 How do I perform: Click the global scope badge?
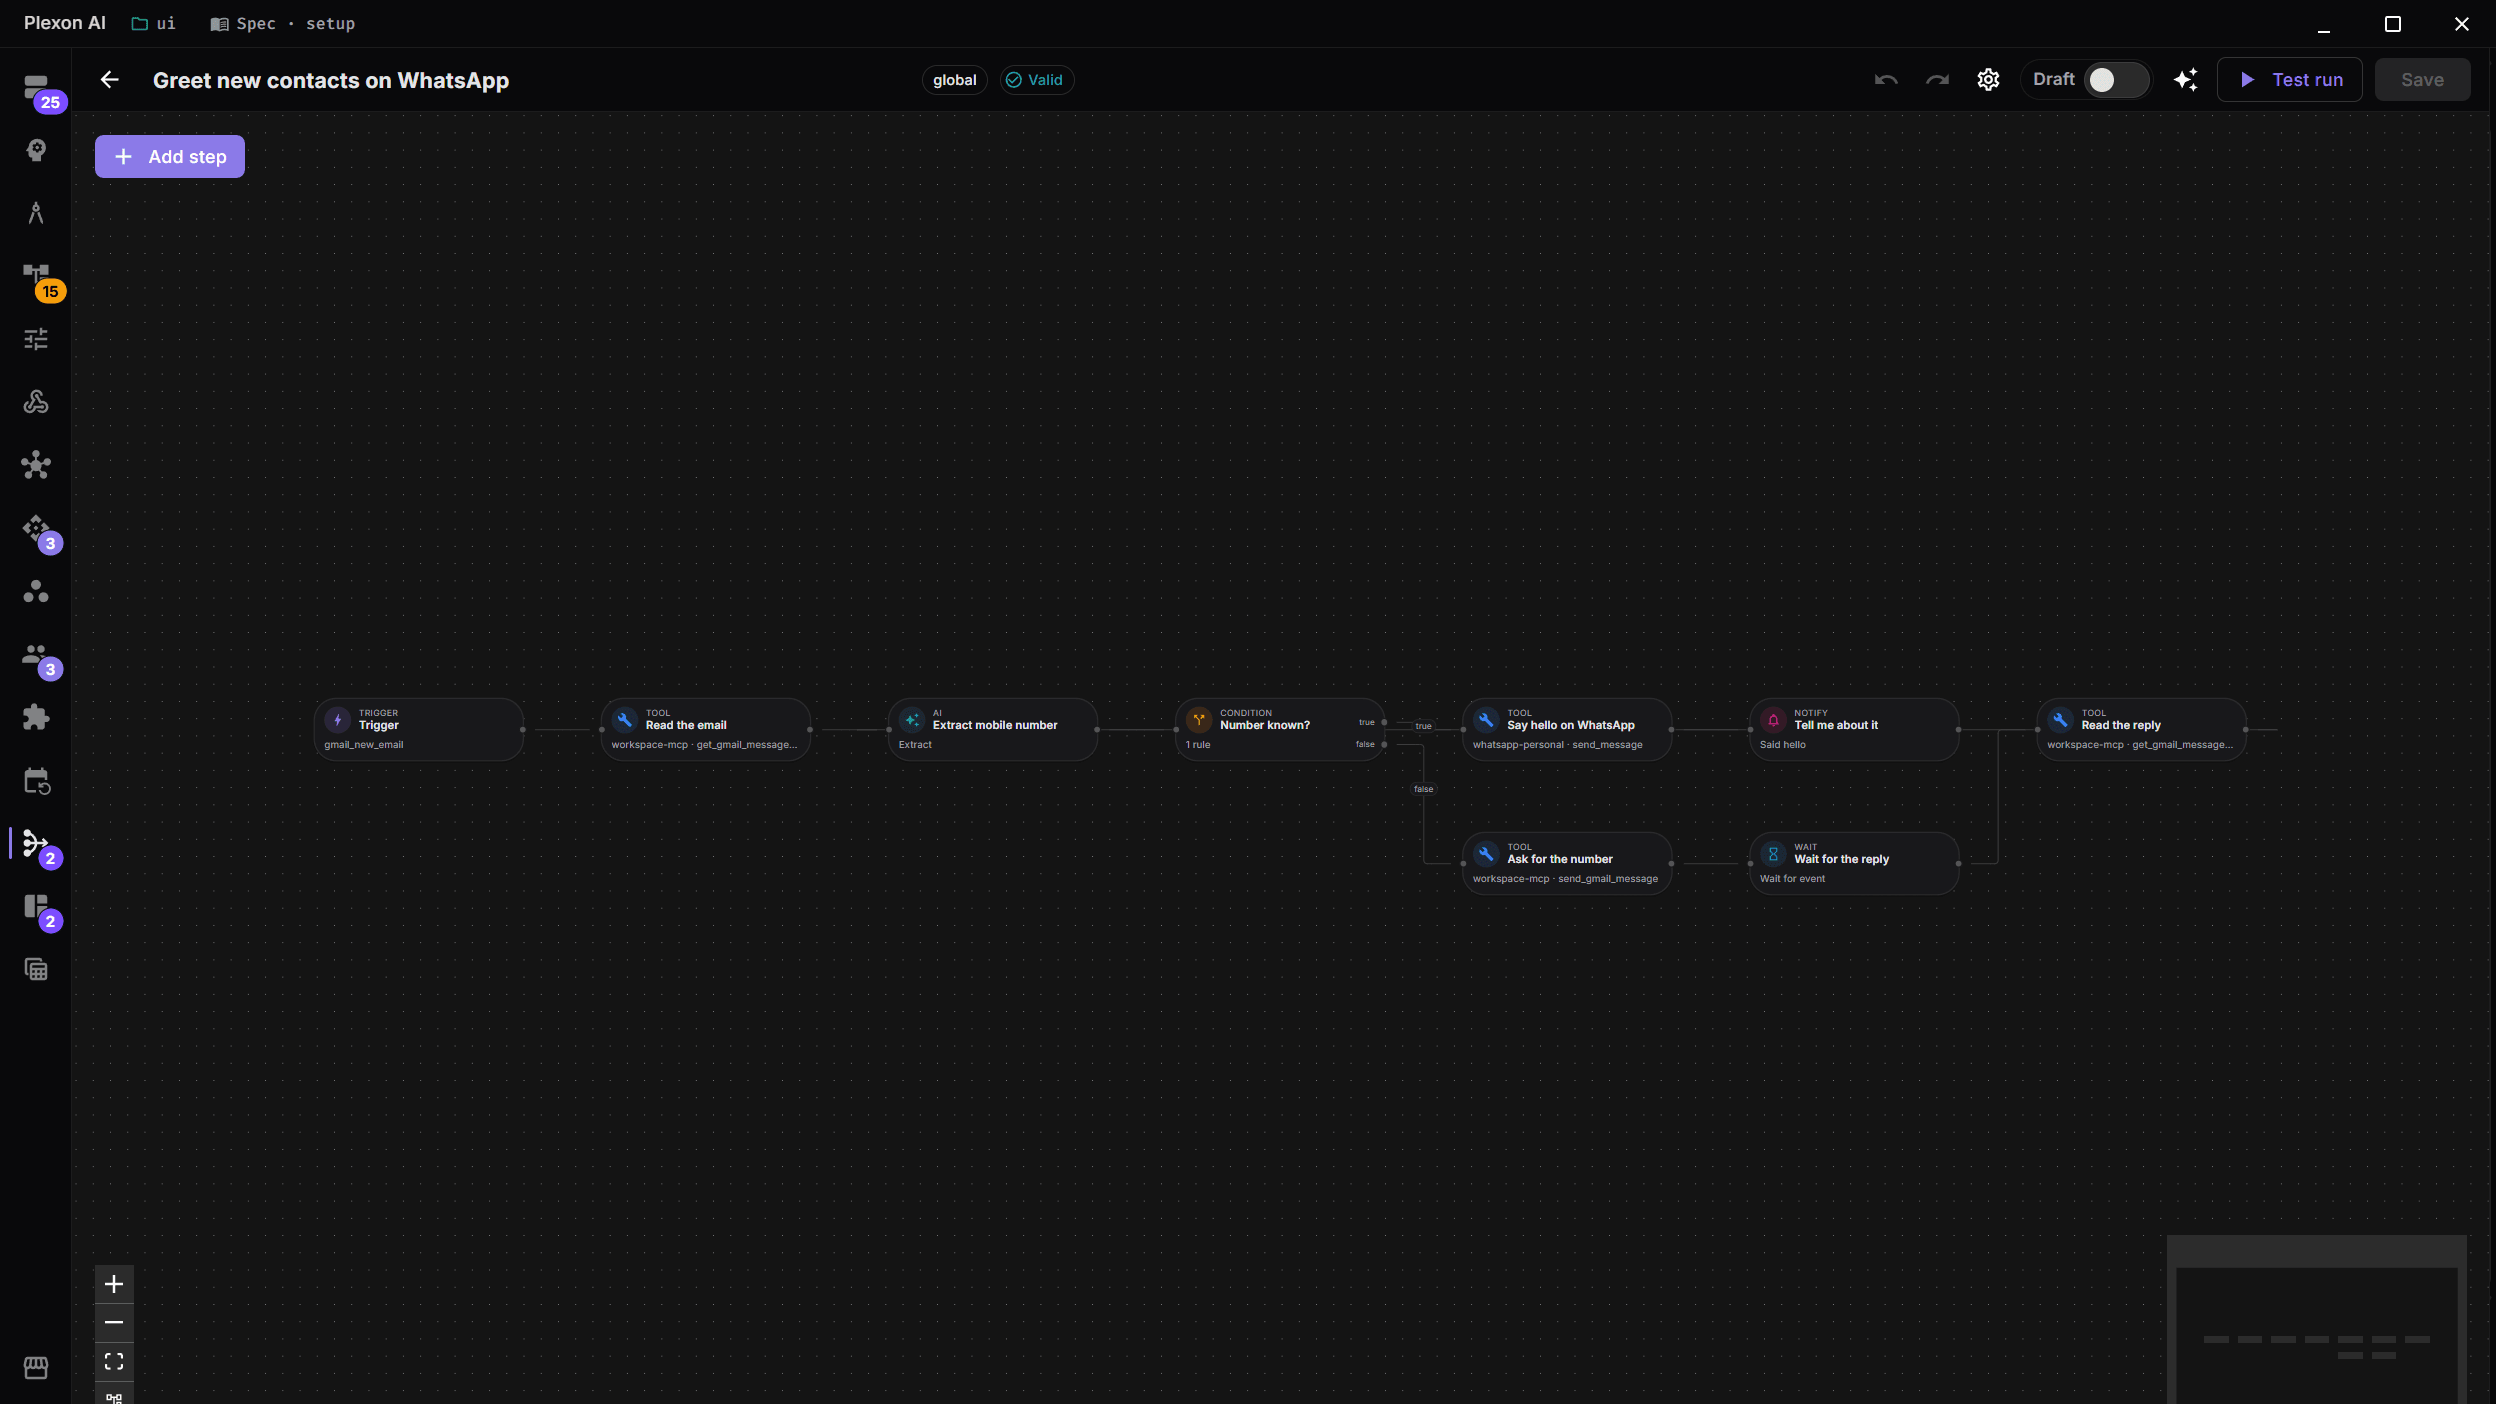tap(954, 80)
